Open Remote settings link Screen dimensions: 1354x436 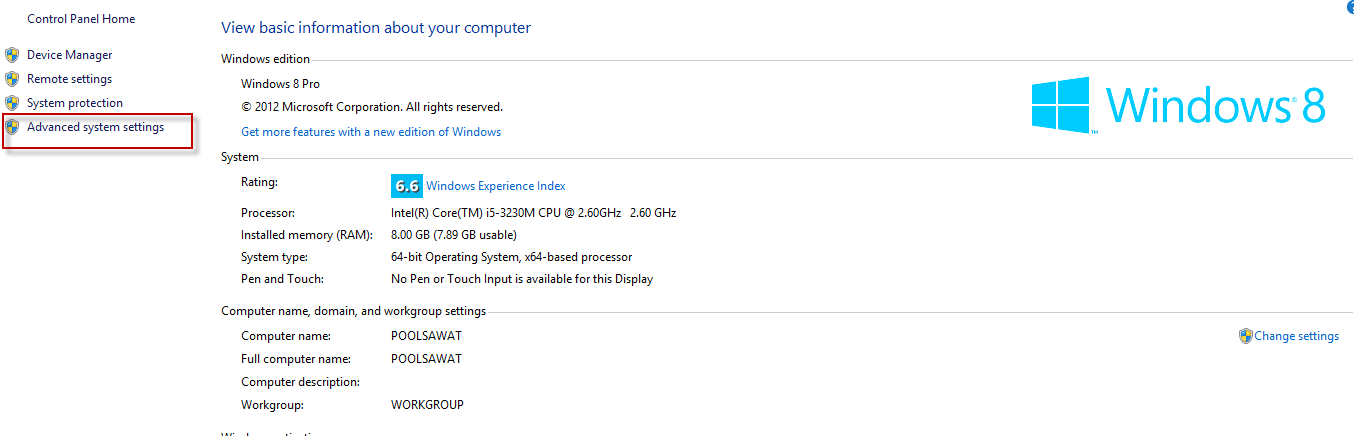pos(69,79)
